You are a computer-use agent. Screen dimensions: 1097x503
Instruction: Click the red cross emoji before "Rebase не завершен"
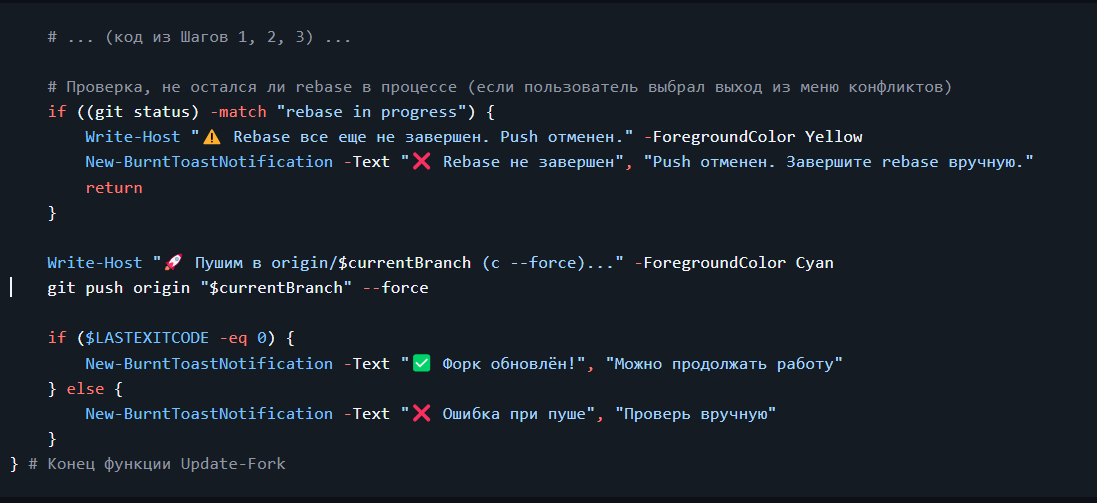[x=421, y=162]
